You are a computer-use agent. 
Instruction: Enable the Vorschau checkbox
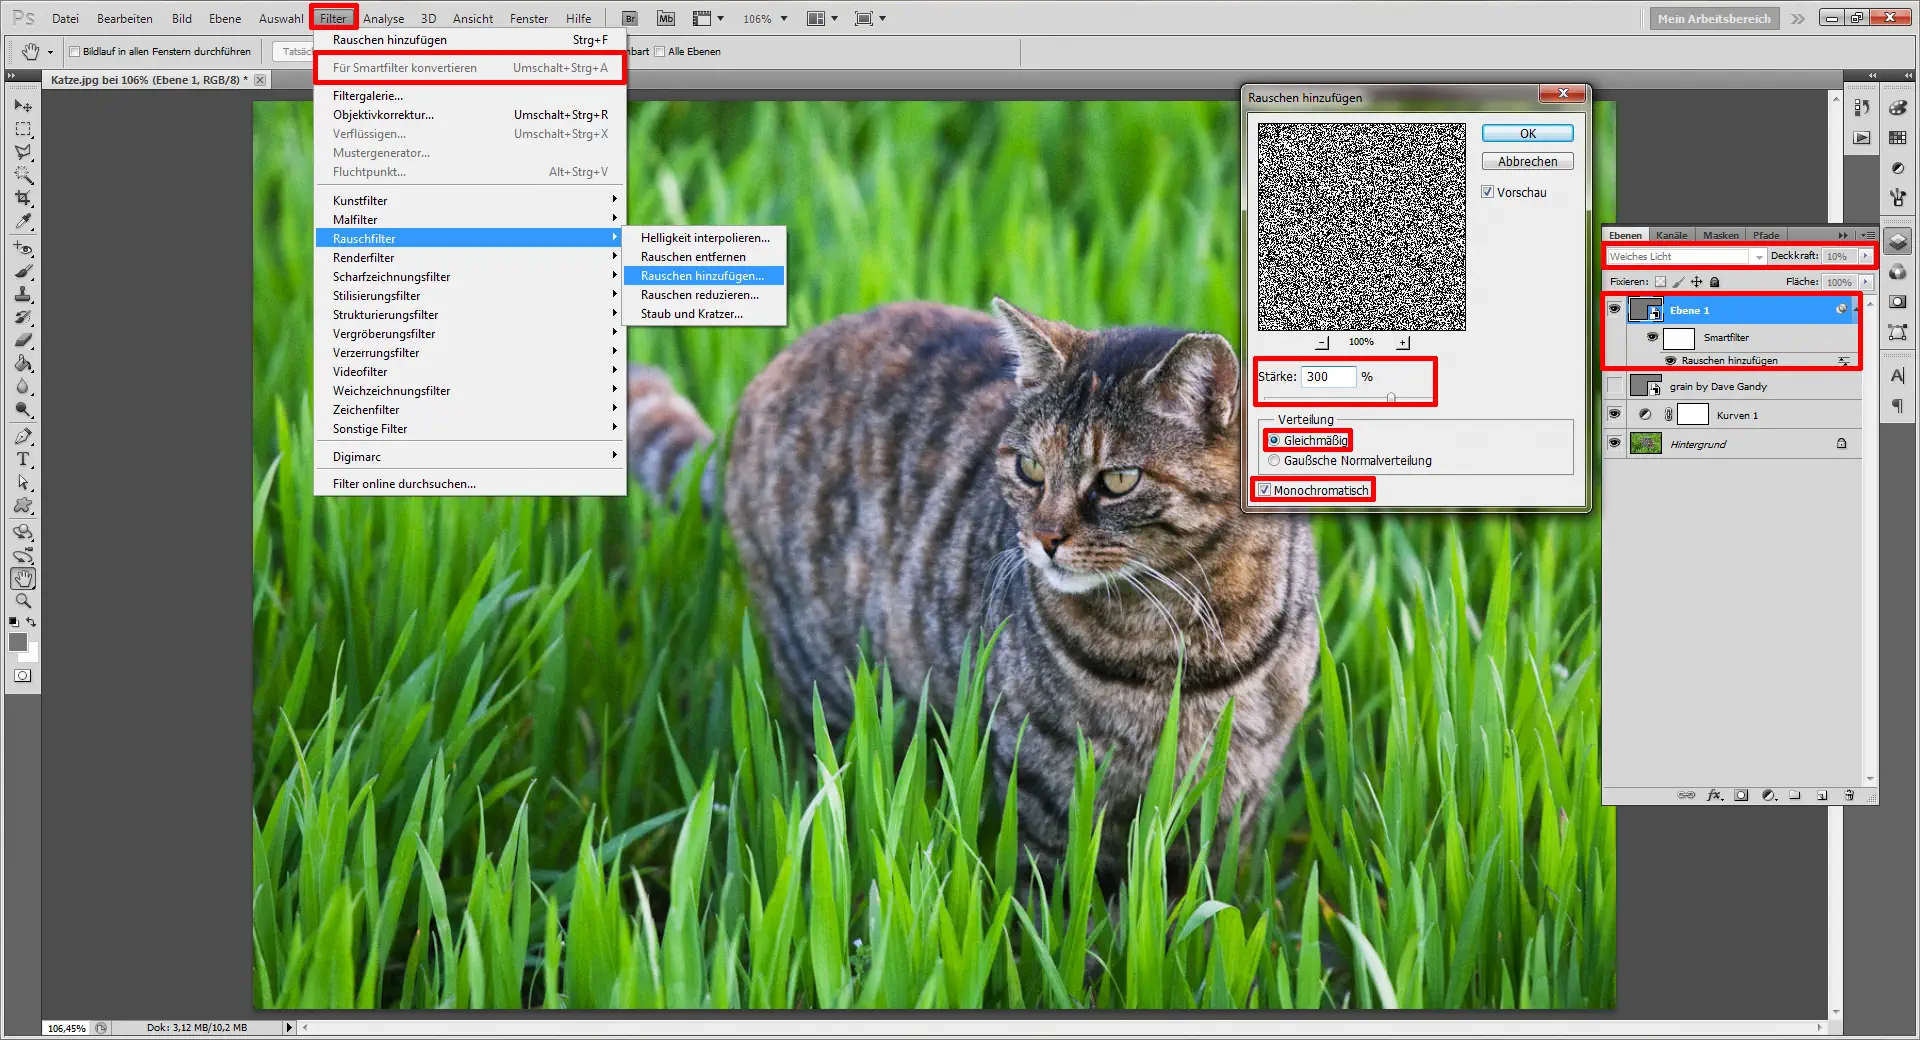pos(1489,192)
